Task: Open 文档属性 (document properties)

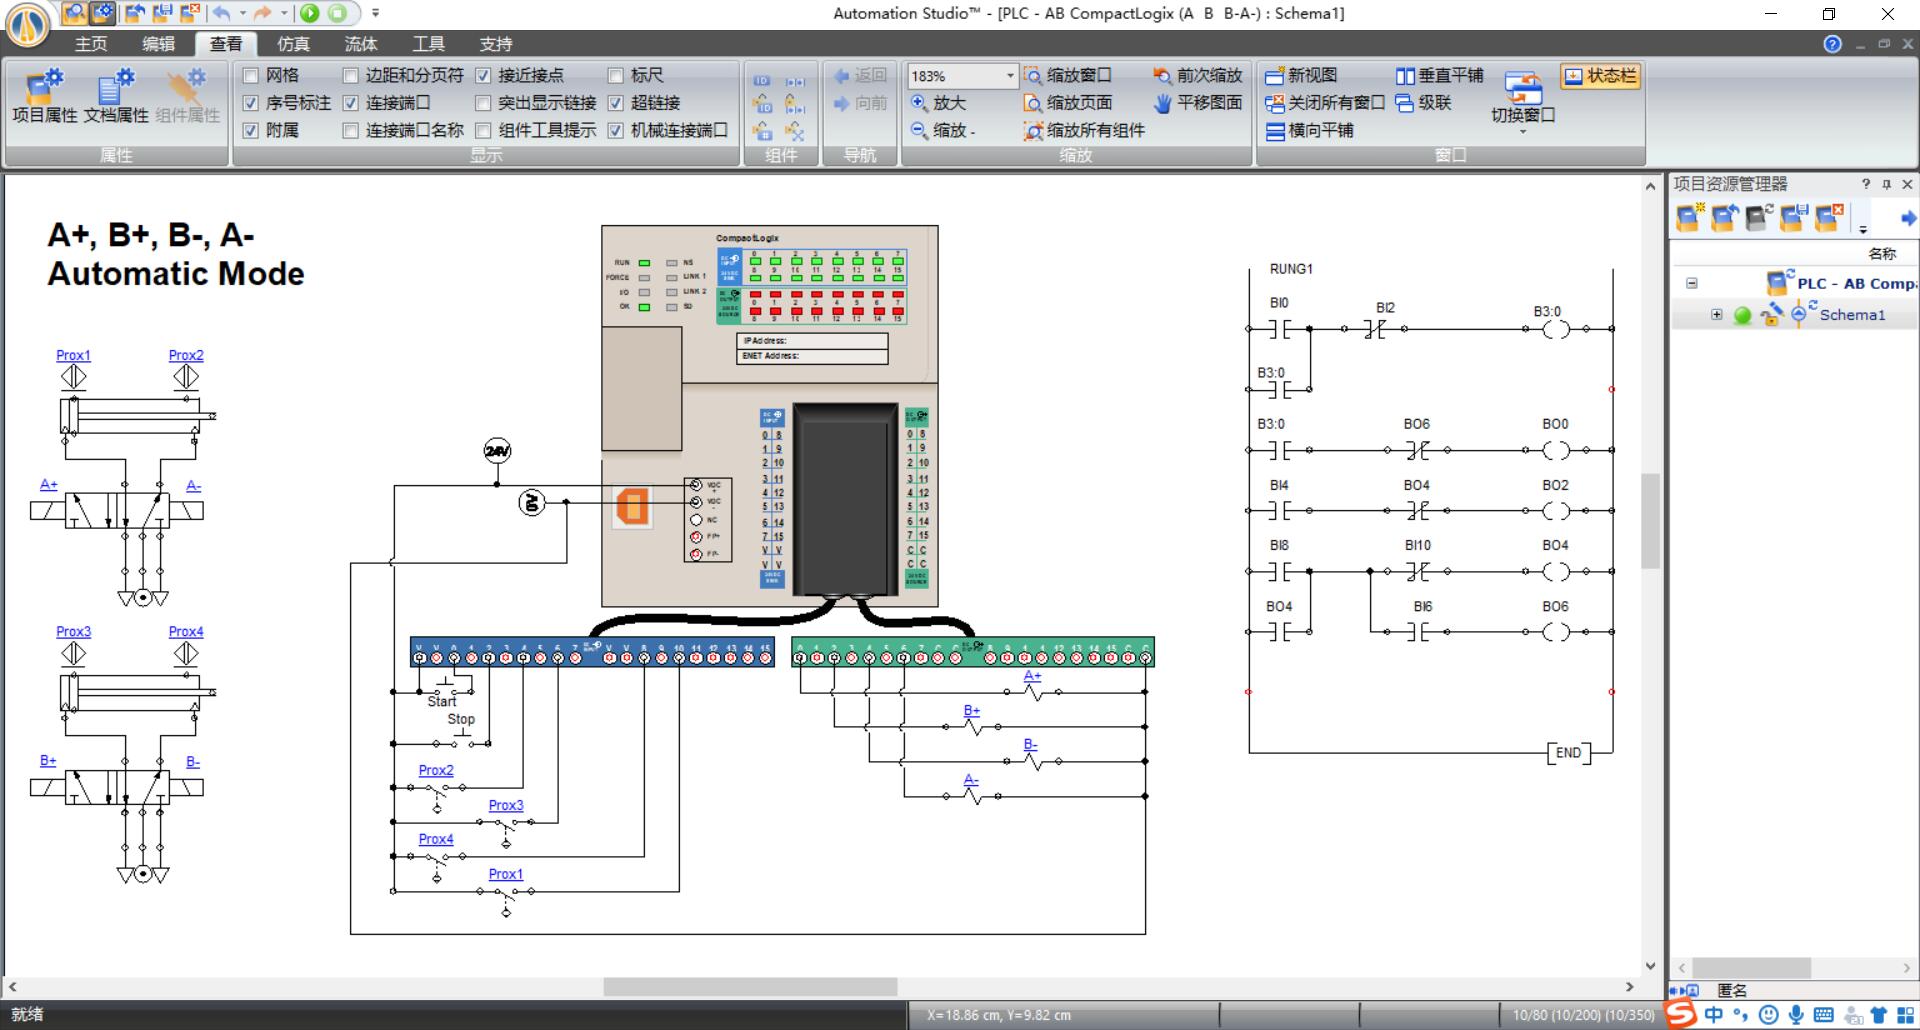Action: [116, 97]
